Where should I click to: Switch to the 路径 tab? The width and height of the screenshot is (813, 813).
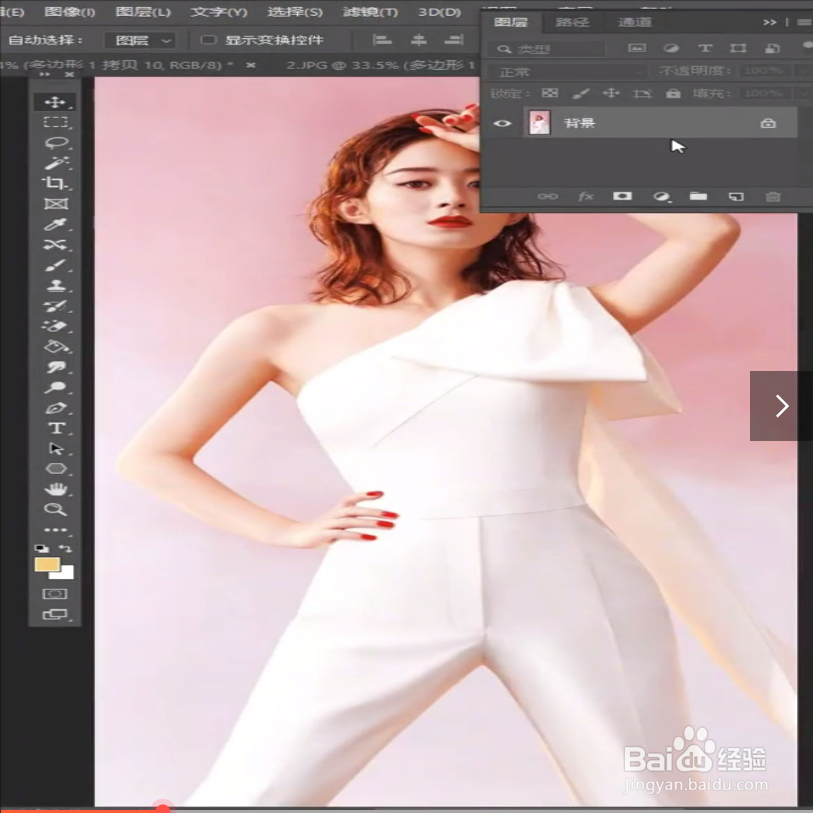(x=572, y=22)
